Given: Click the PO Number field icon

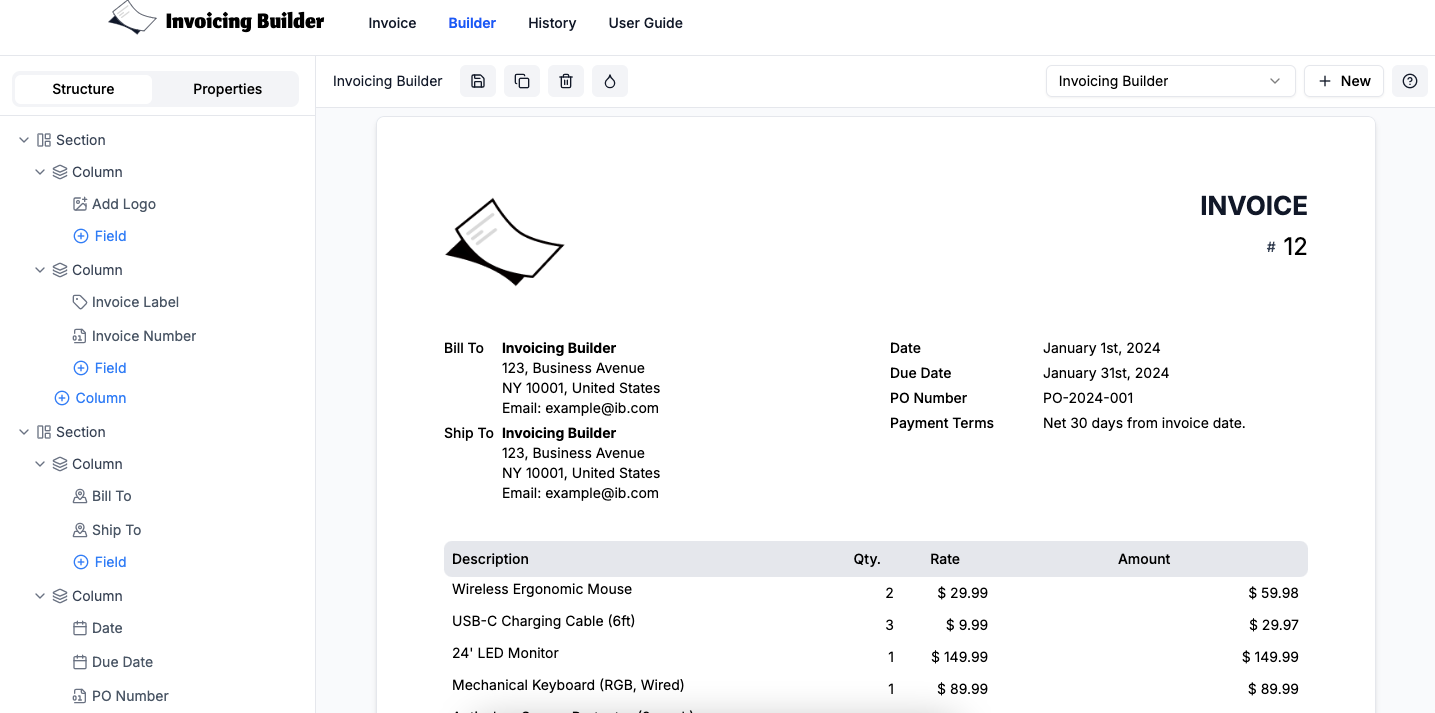Looking at the screenshot, I should [80, 696].
